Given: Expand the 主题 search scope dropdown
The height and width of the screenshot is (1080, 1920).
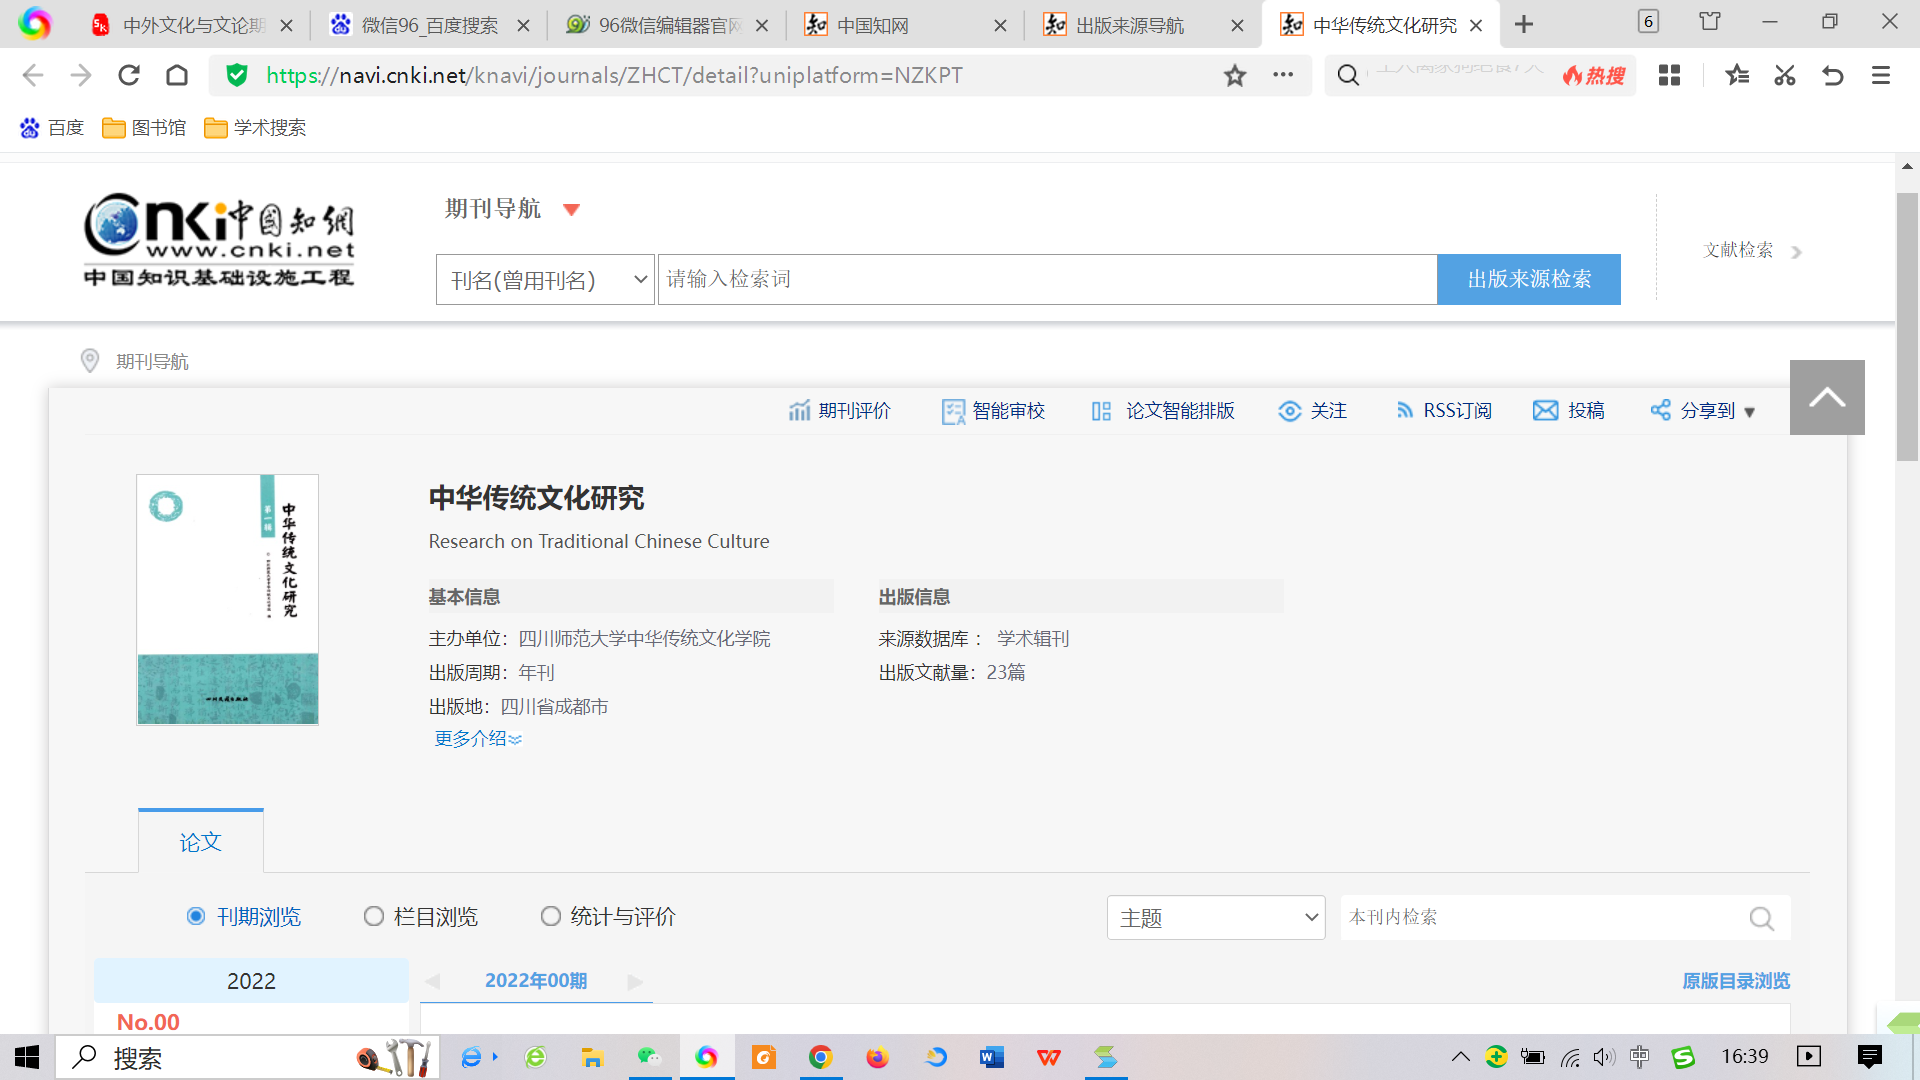Looking at the screenshot, I should 1215,918.
